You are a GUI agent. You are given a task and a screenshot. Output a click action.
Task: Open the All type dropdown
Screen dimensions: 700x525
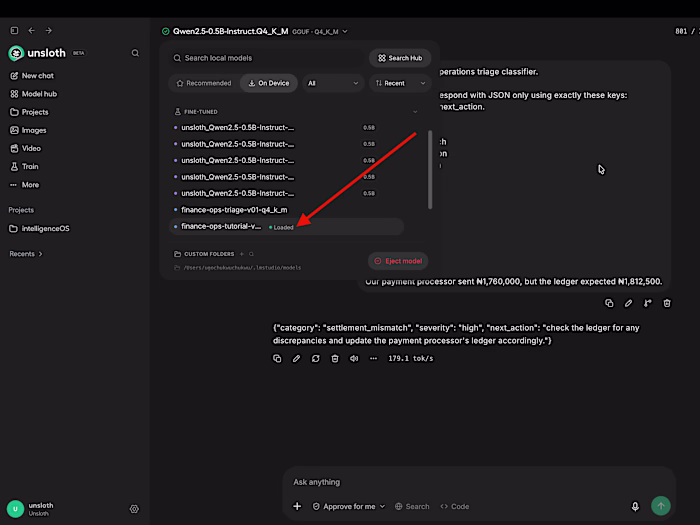333,83
